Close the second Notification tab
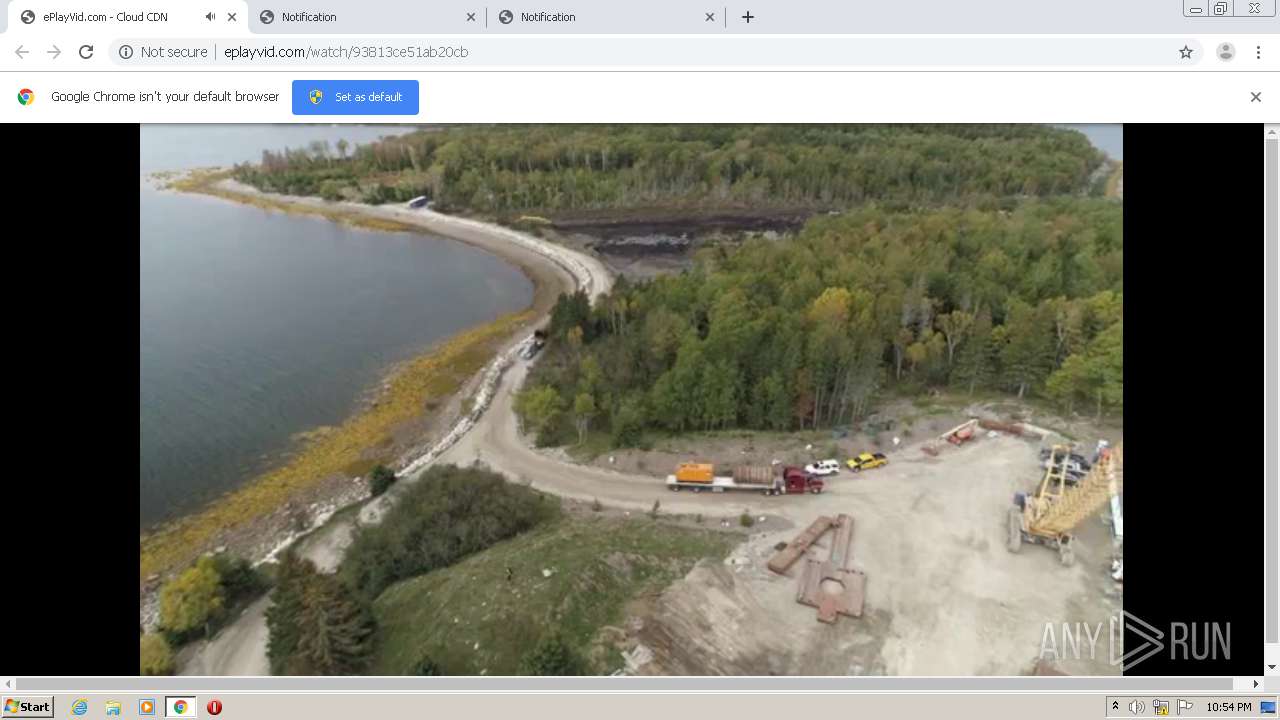Image resolution: width=1280 pixels, height=720 pixels. pos(710,17)
